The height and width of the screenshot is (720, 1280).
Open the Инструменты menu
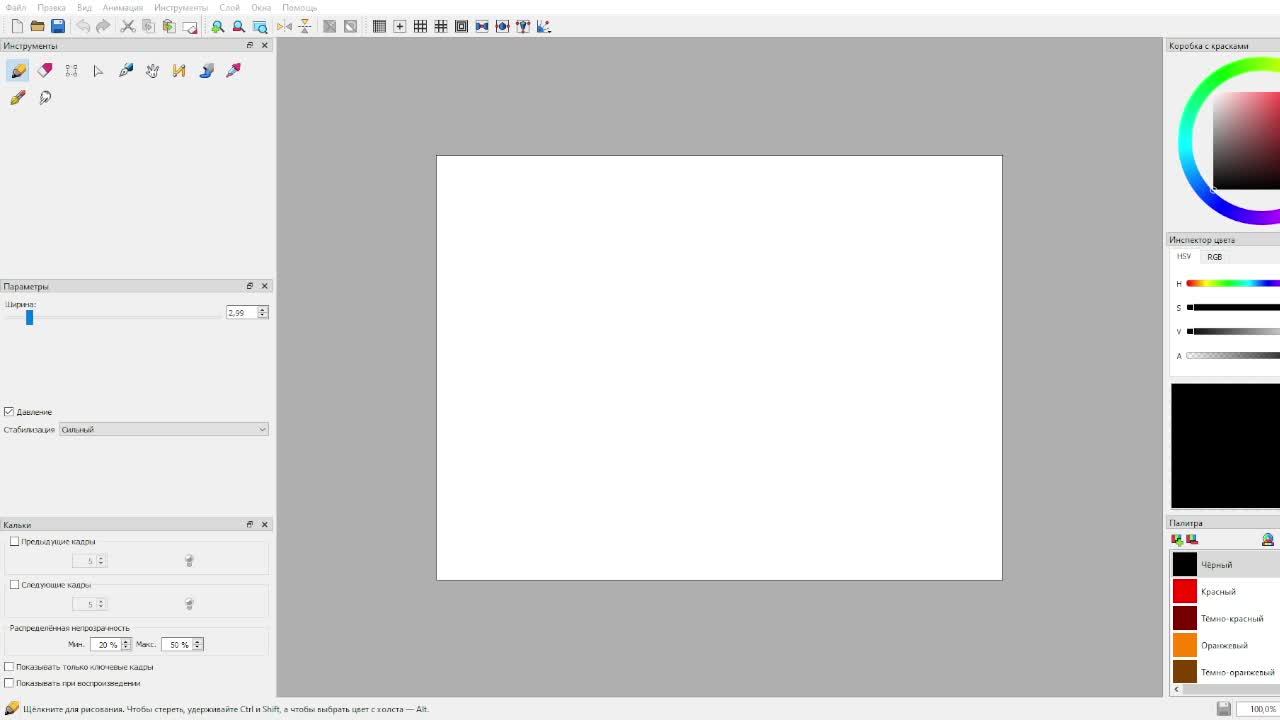coord(181,7)
